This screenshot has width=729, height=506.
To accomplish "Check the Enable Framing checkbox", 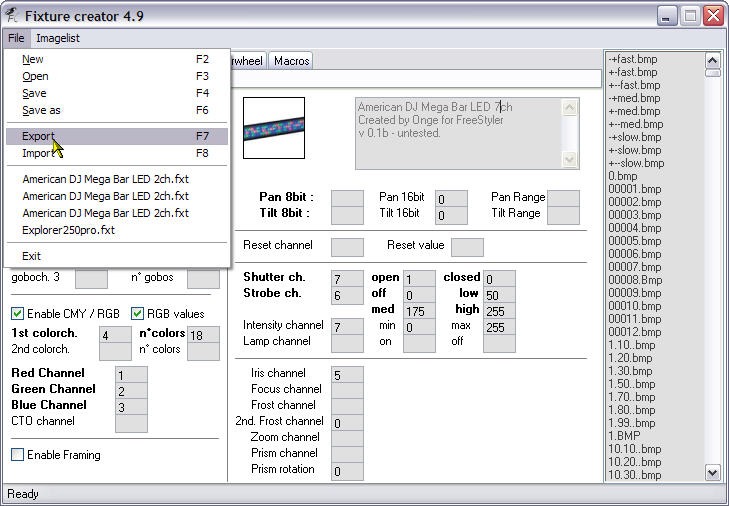I will pyautogui.click(x=17, y=455).
